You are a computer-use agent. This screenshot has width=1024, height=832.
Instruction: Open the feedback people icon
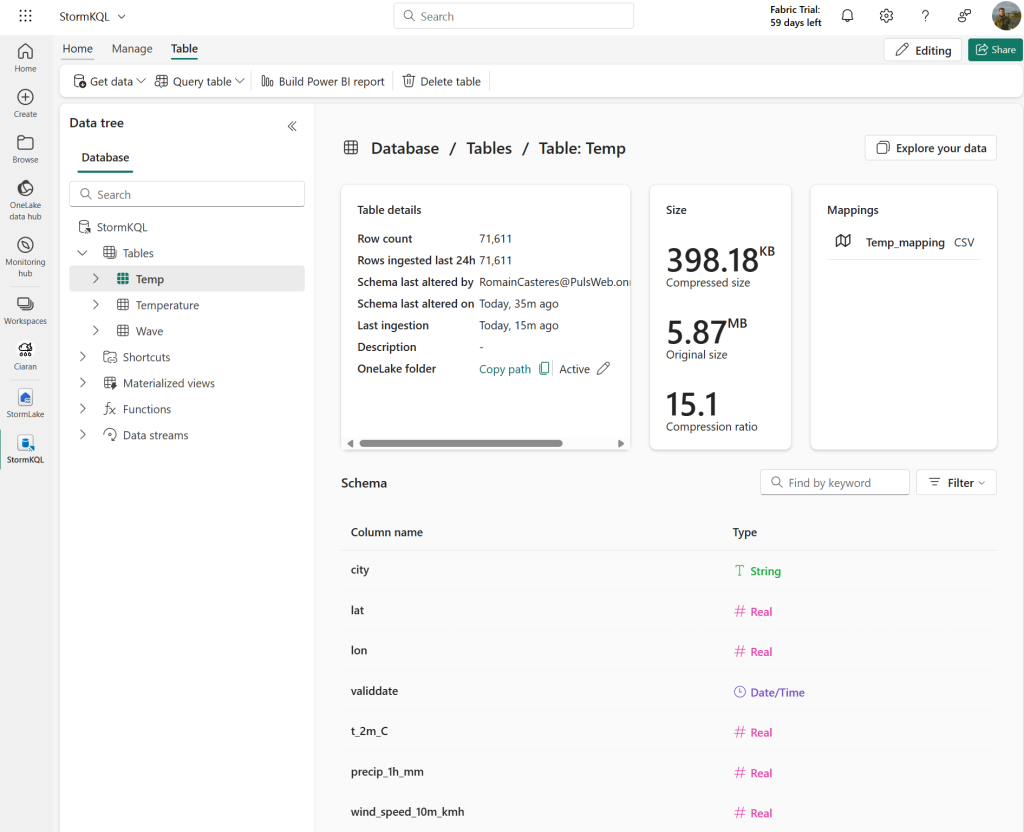pos(965,16)
